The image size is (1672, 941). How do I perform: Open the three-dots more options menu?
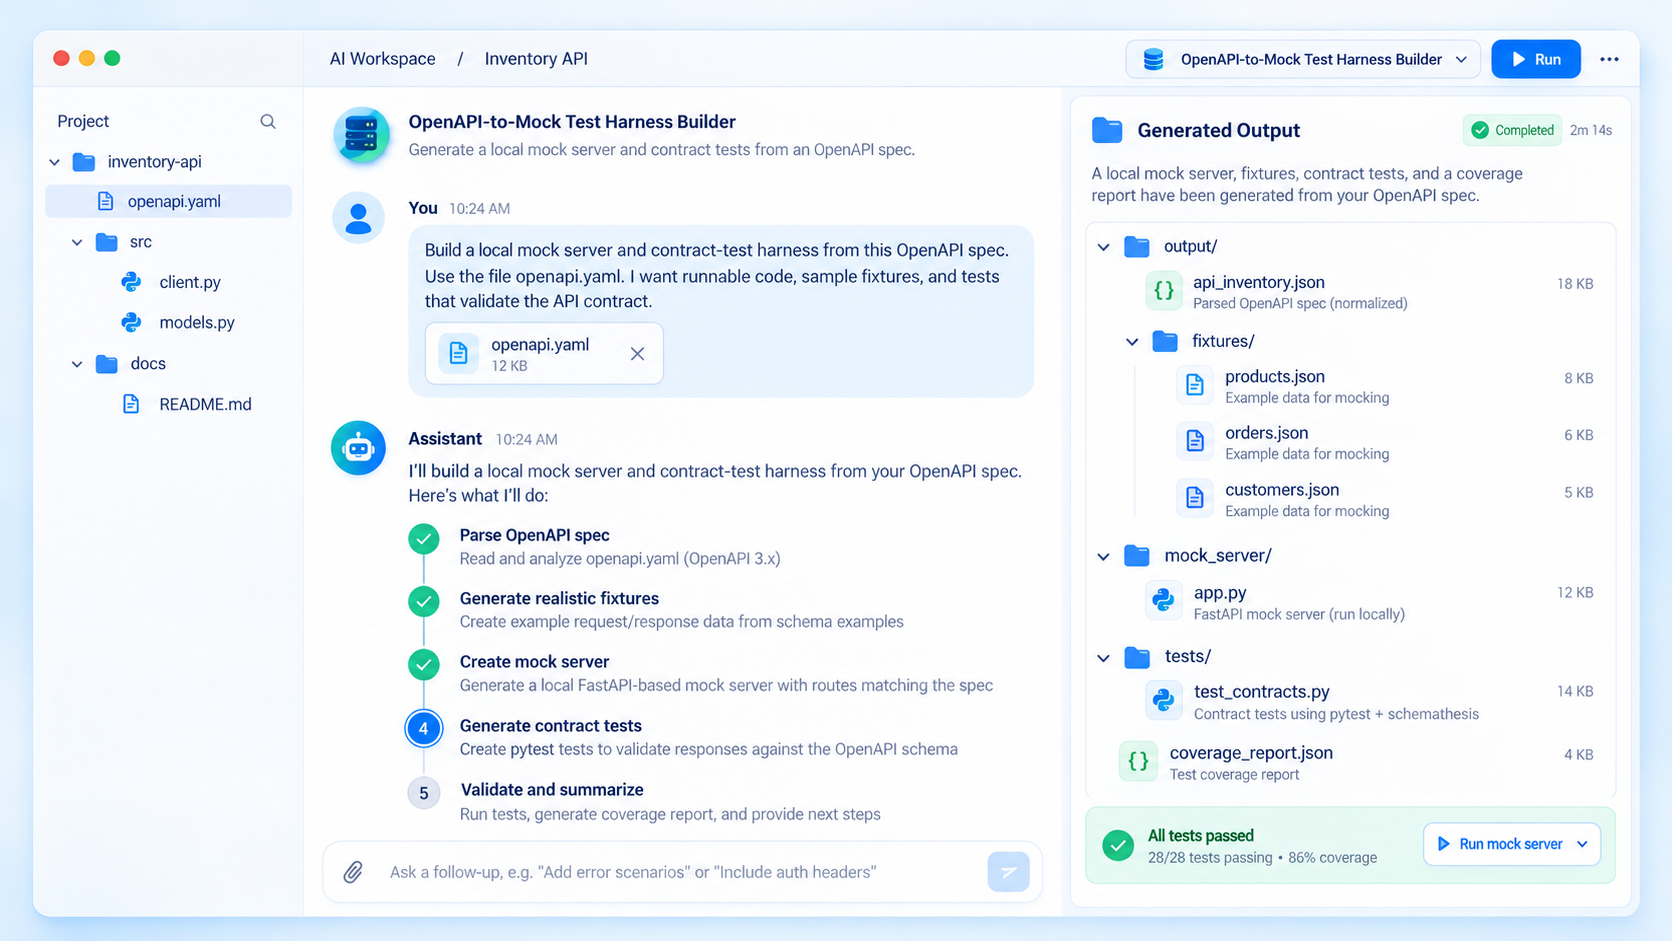[1609, 59]
